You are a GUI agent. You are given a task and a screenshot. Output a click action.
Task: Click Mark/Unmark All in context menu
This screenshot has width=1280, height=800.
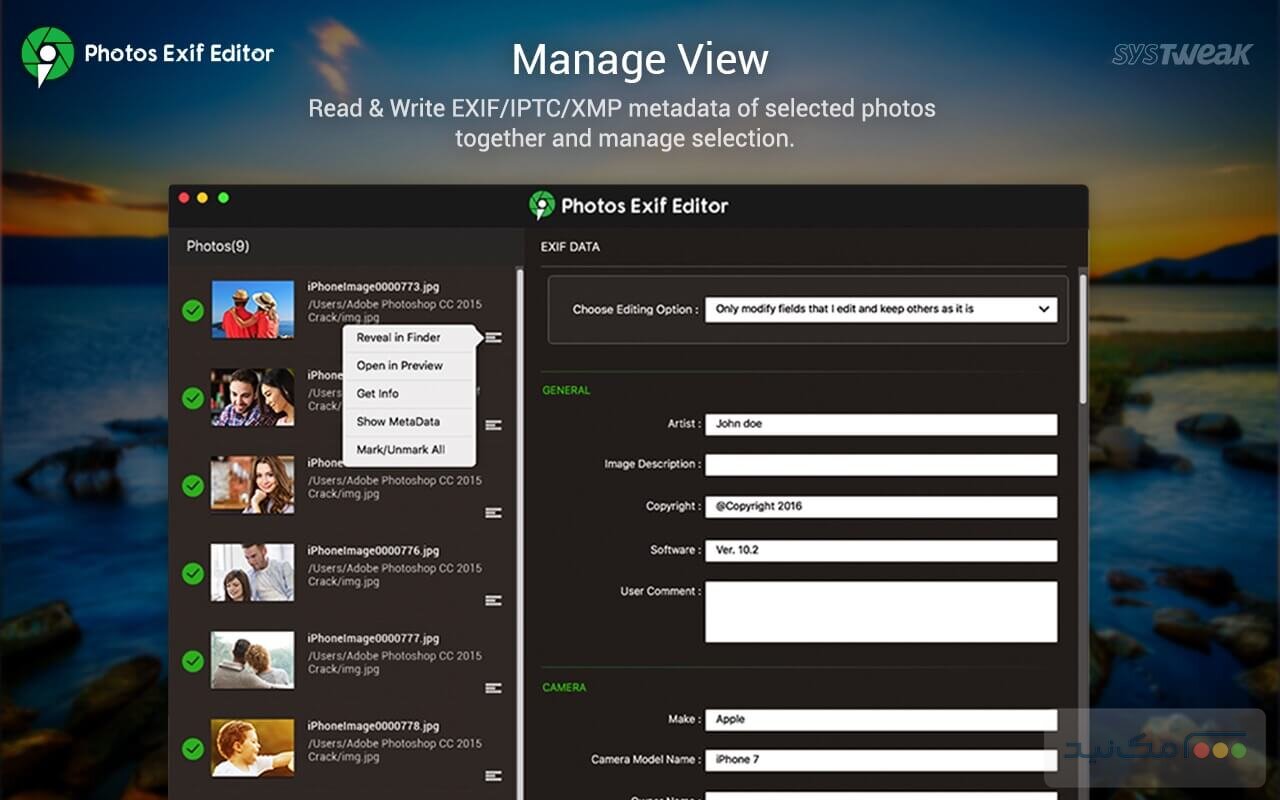(x=401, y=450)
